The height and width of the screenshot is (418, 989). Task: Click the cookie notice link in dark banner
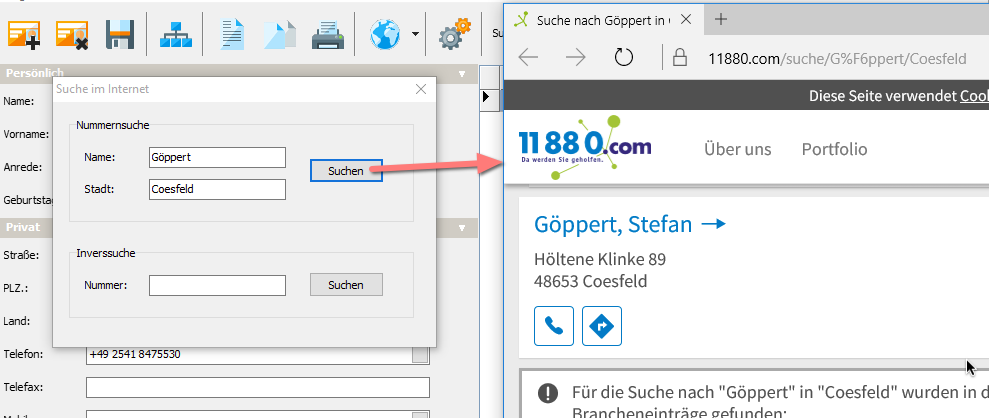pos(974,96)
